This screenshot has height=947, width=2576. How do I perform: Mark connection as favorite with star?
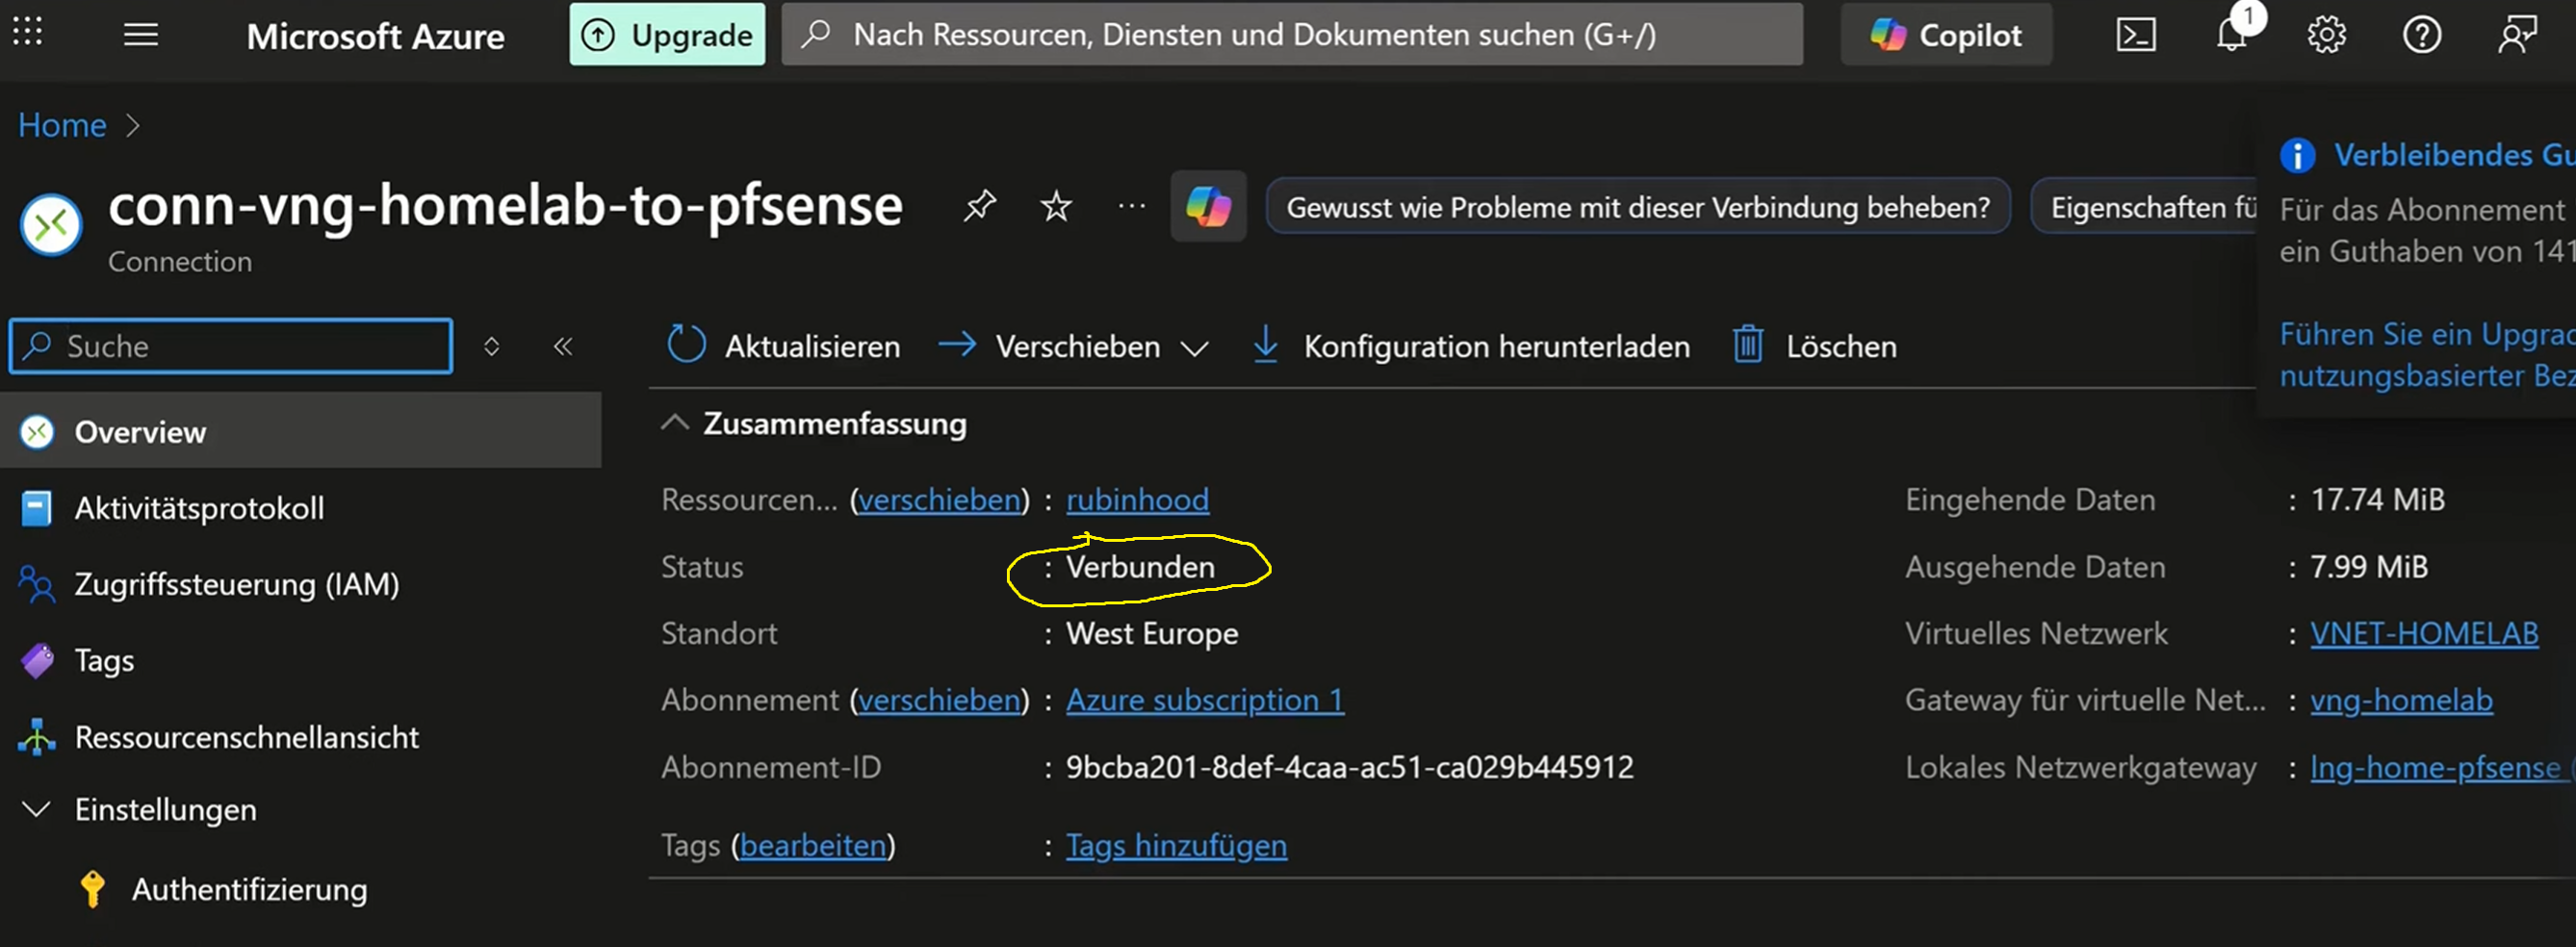(x=1055, y=207)
